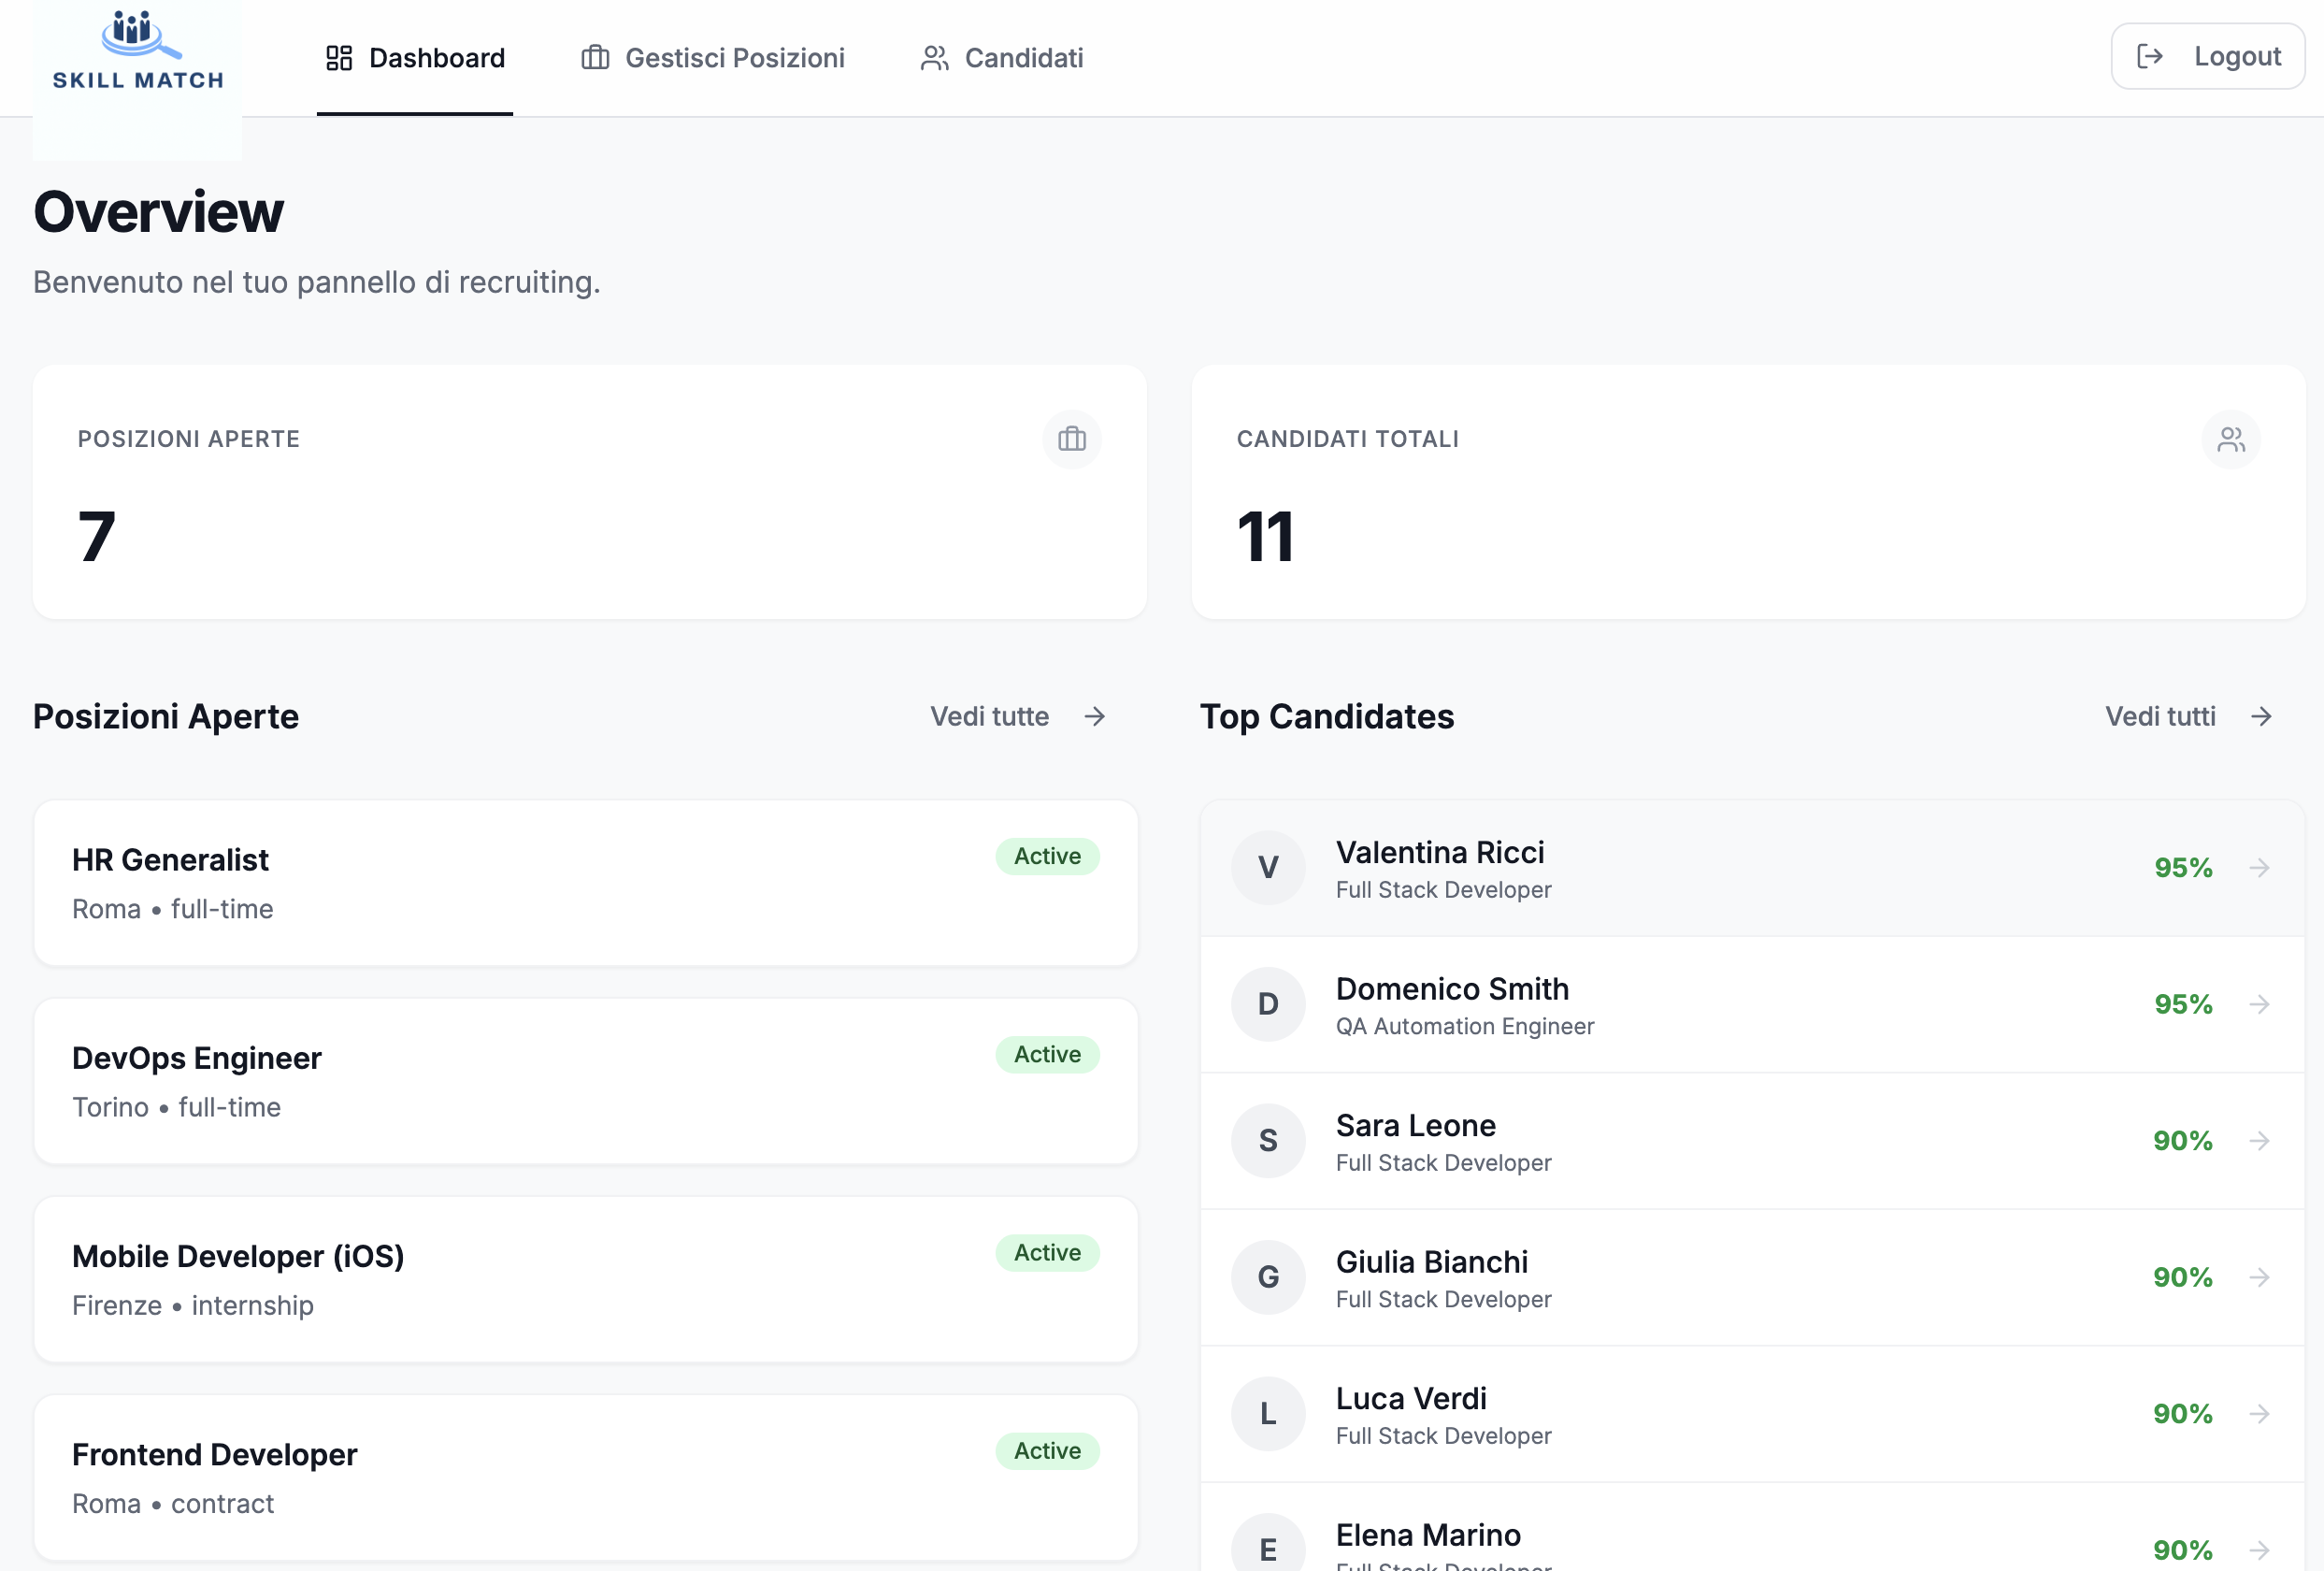Click arrow on Valentina Ricci row
This screenshot has width=2324, height=1571.
tap(2259, 867)
